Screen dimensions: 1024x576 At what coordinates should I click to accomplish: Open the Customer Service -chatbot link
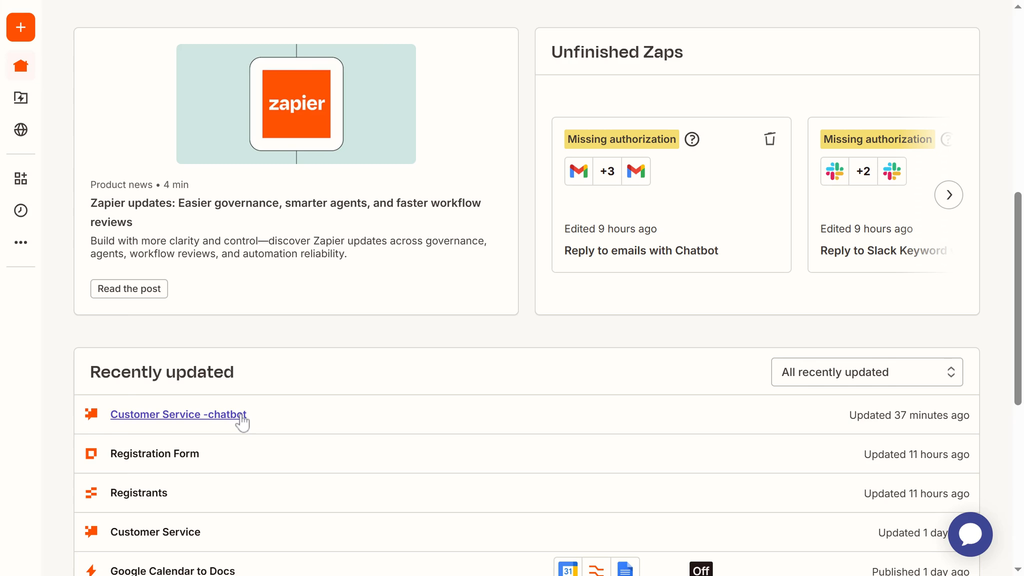point(178,414)
